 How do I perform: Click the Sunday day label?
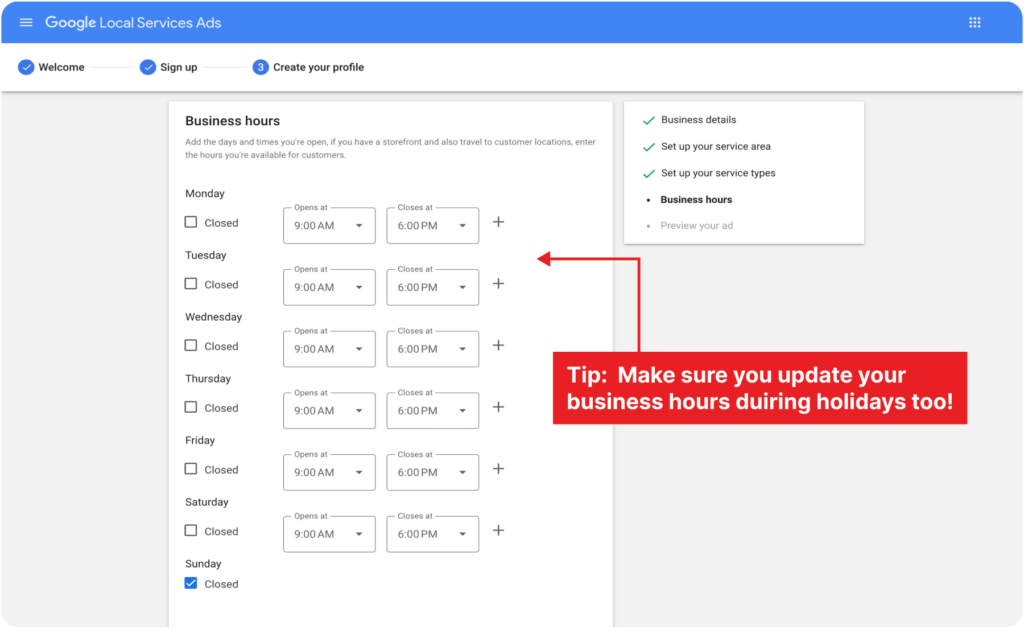coord(203,563)
